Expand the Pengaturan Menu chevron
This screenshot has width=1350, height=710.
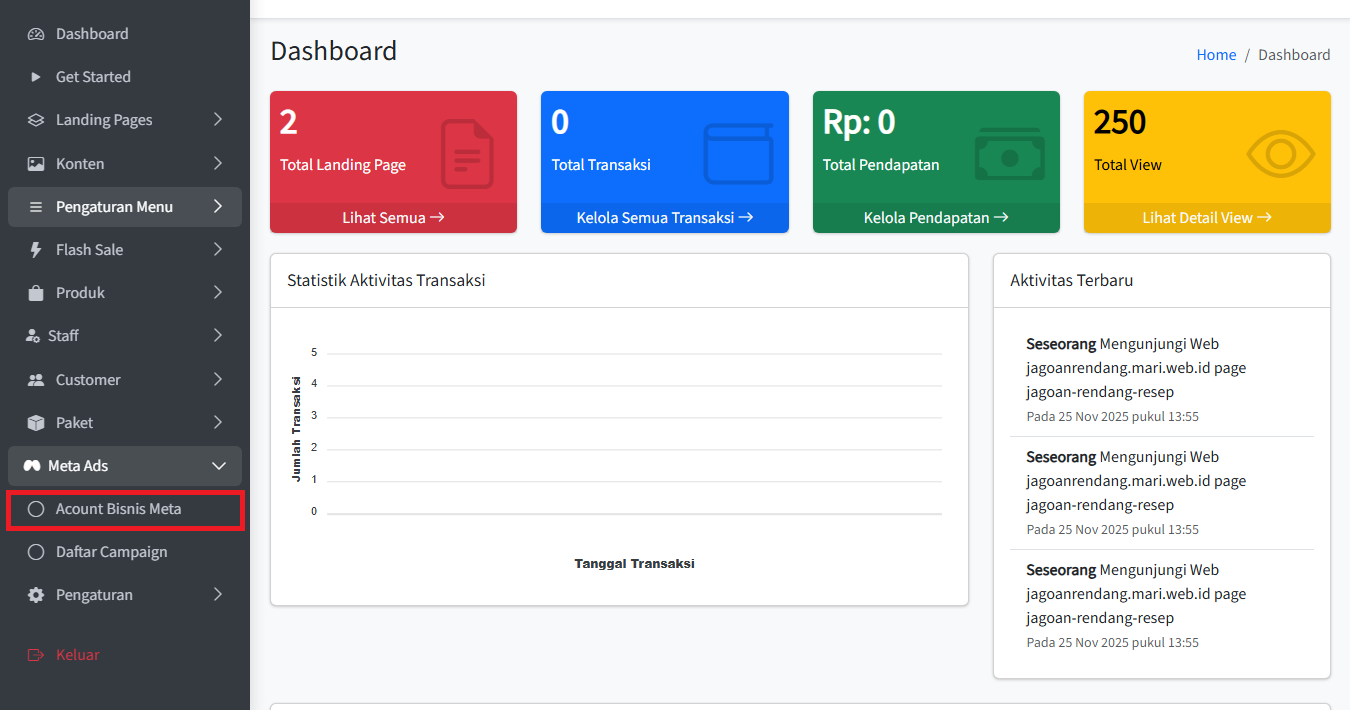pyautogui.click(x=218, y=207)
